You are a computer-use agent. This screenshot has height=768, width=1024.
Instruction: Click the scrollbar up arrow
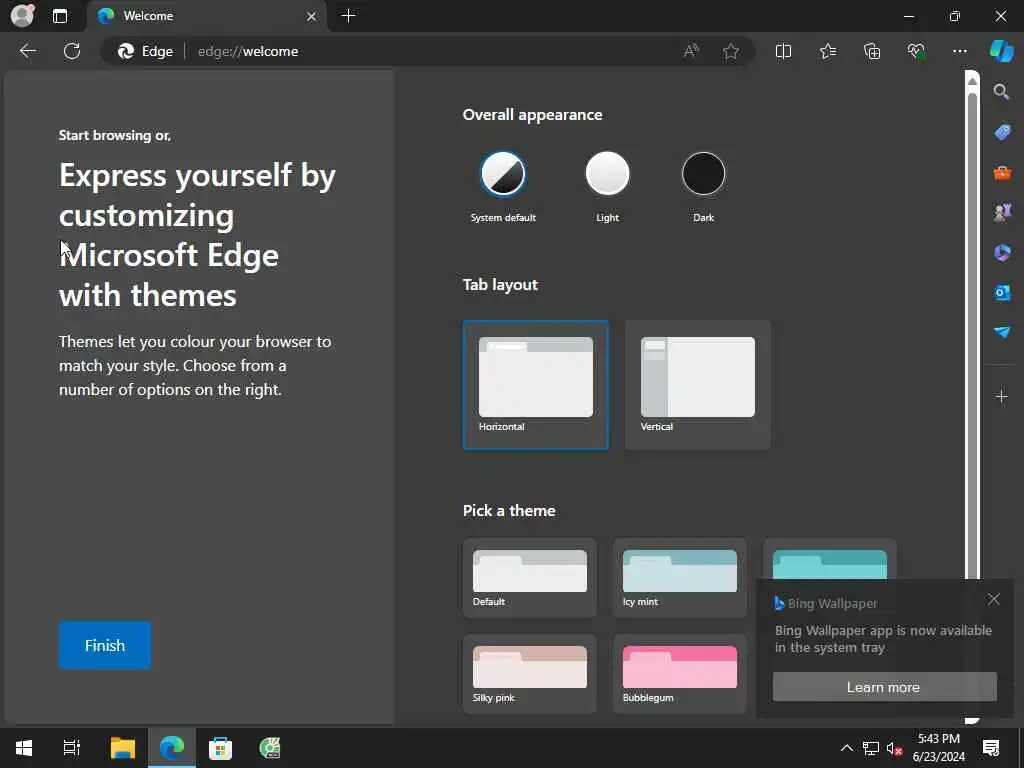tap(972, 81)
